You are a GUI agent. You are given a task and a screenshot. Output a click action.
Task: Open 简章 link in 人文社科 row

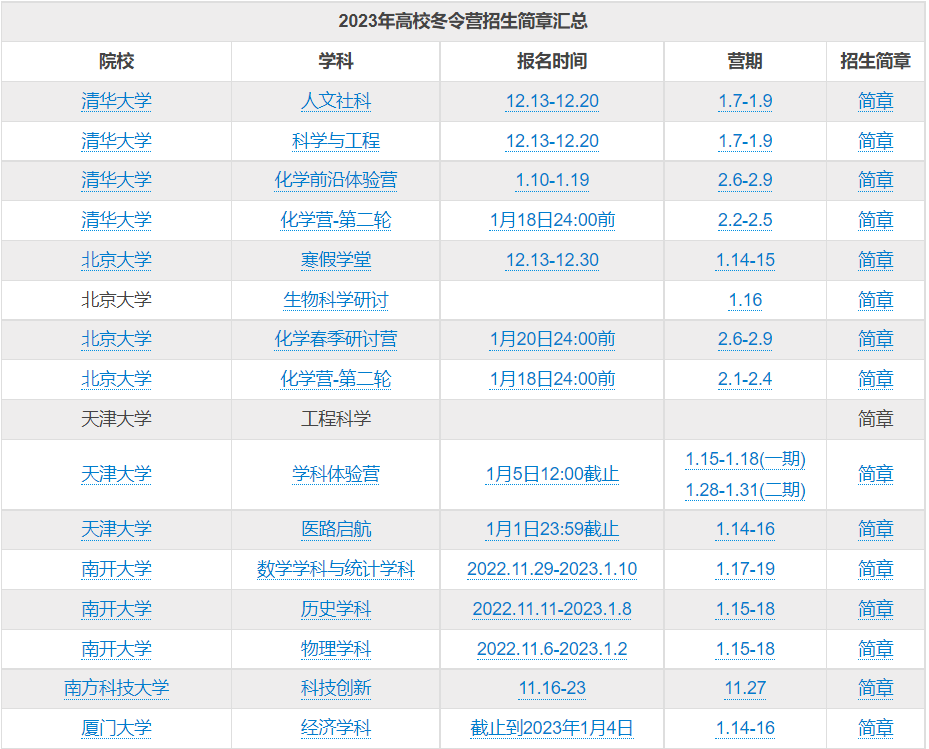point(875,101)
